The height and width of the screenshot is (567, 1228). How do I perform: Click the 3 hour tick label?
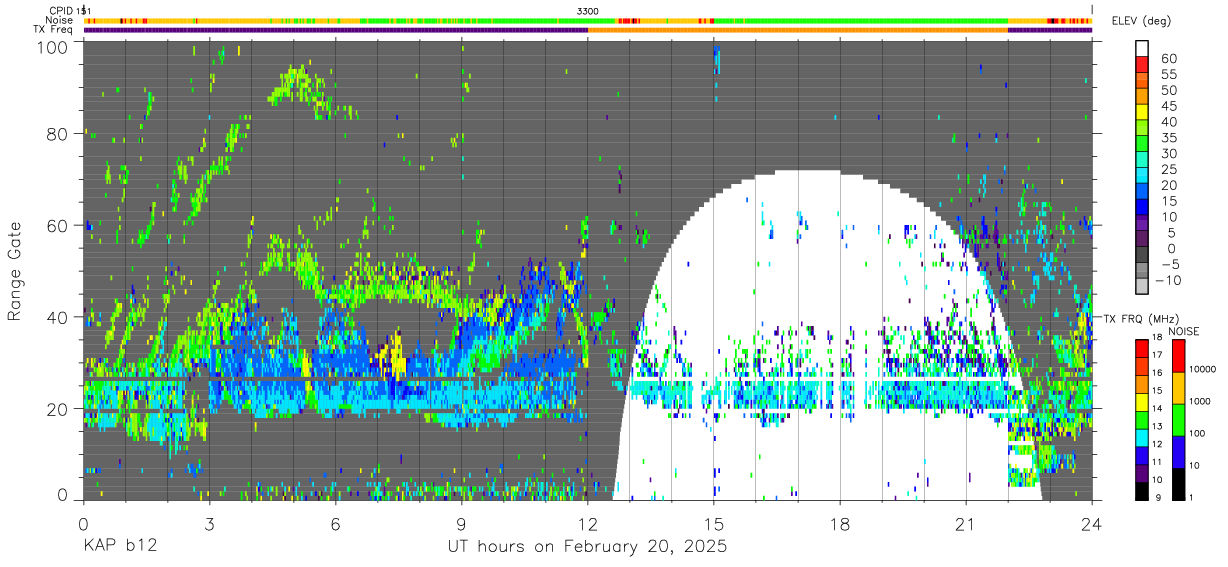click(x=209, y=524)
